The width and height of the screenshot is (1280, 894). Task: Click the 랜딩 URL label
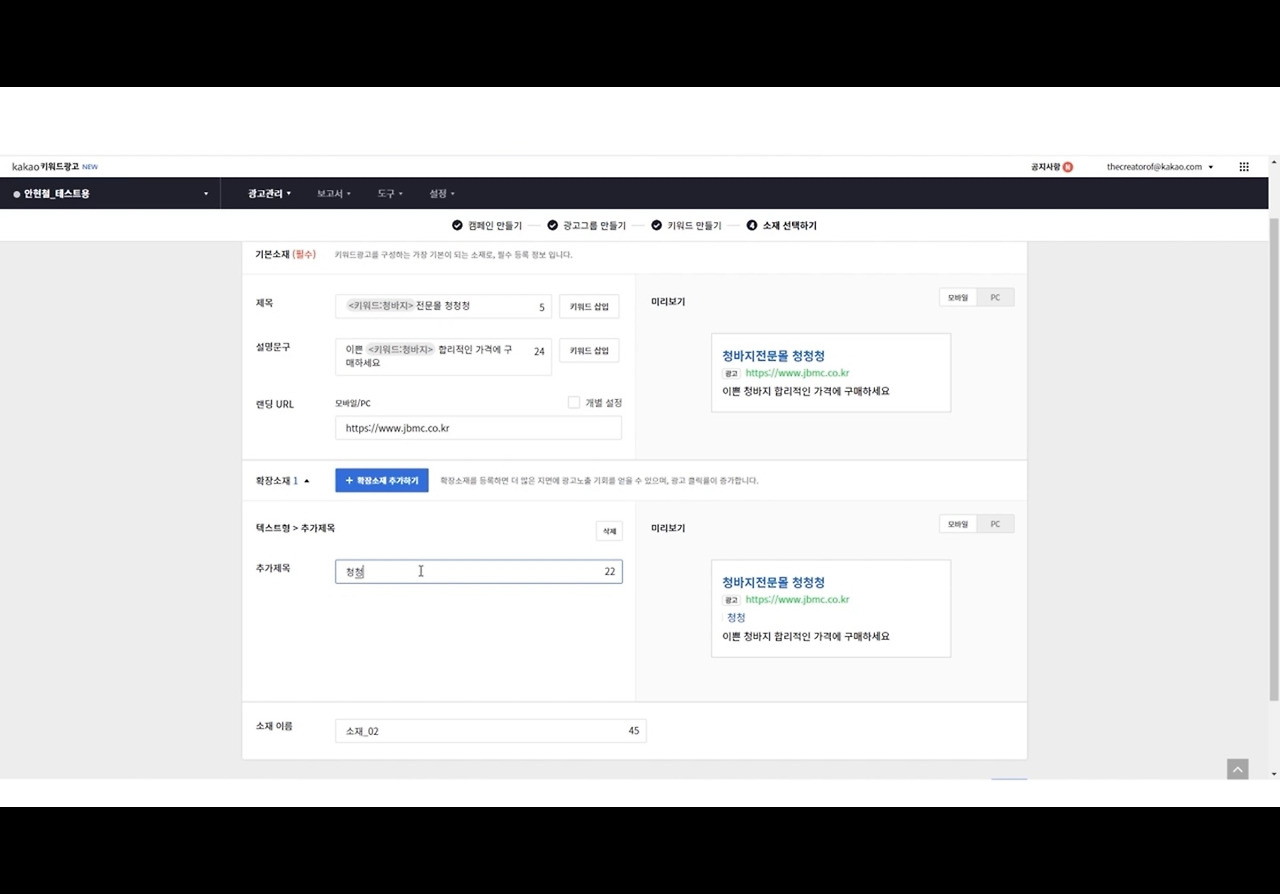coord(275,405)
